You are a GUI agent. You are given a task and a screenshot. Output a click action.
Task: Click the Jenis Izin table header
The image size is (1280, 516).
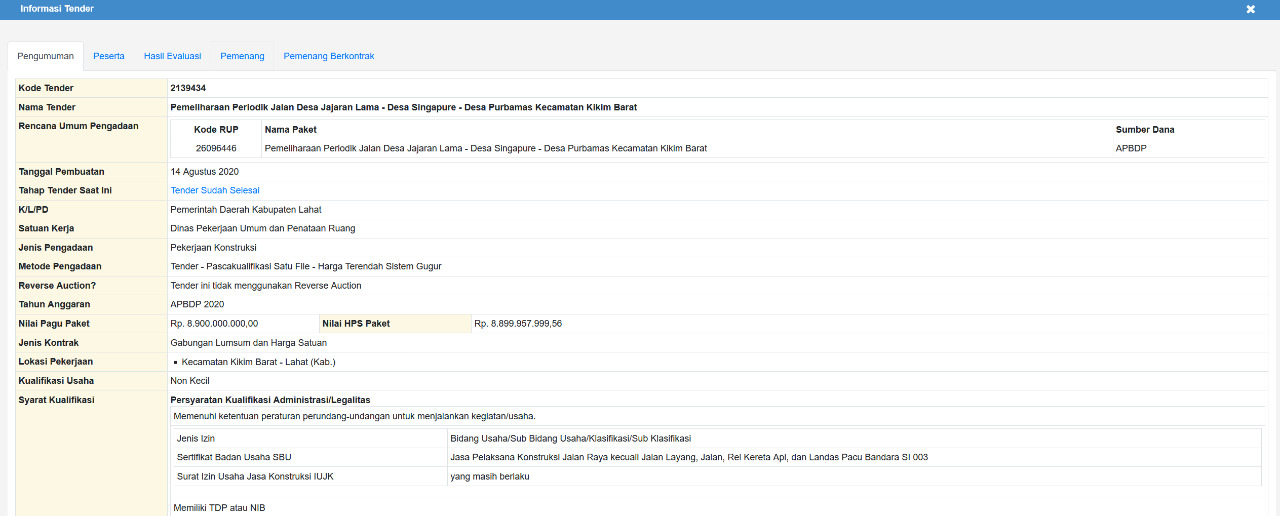[x=196, y=439]
